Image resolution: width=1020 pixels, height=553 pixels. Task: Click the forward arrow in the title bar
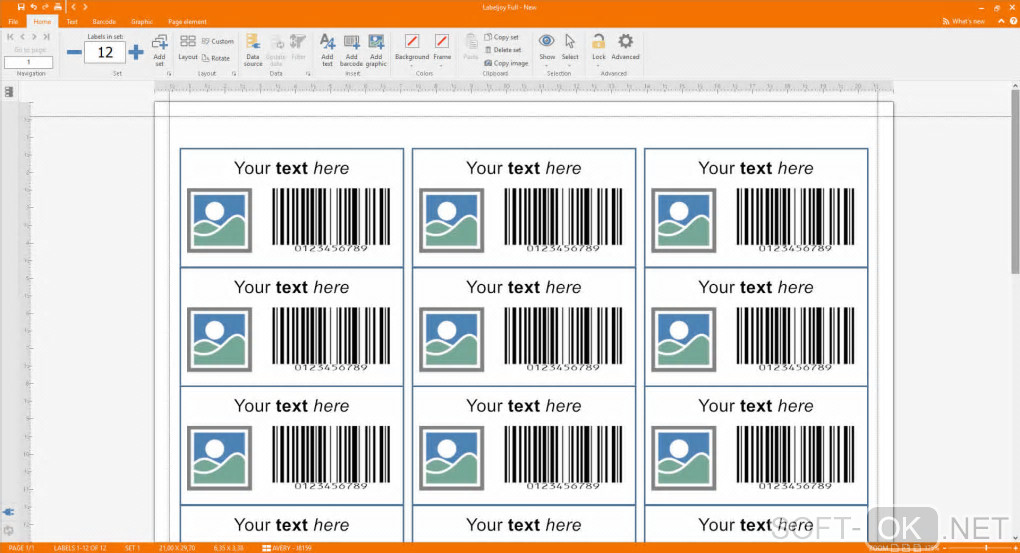[85, 7]
